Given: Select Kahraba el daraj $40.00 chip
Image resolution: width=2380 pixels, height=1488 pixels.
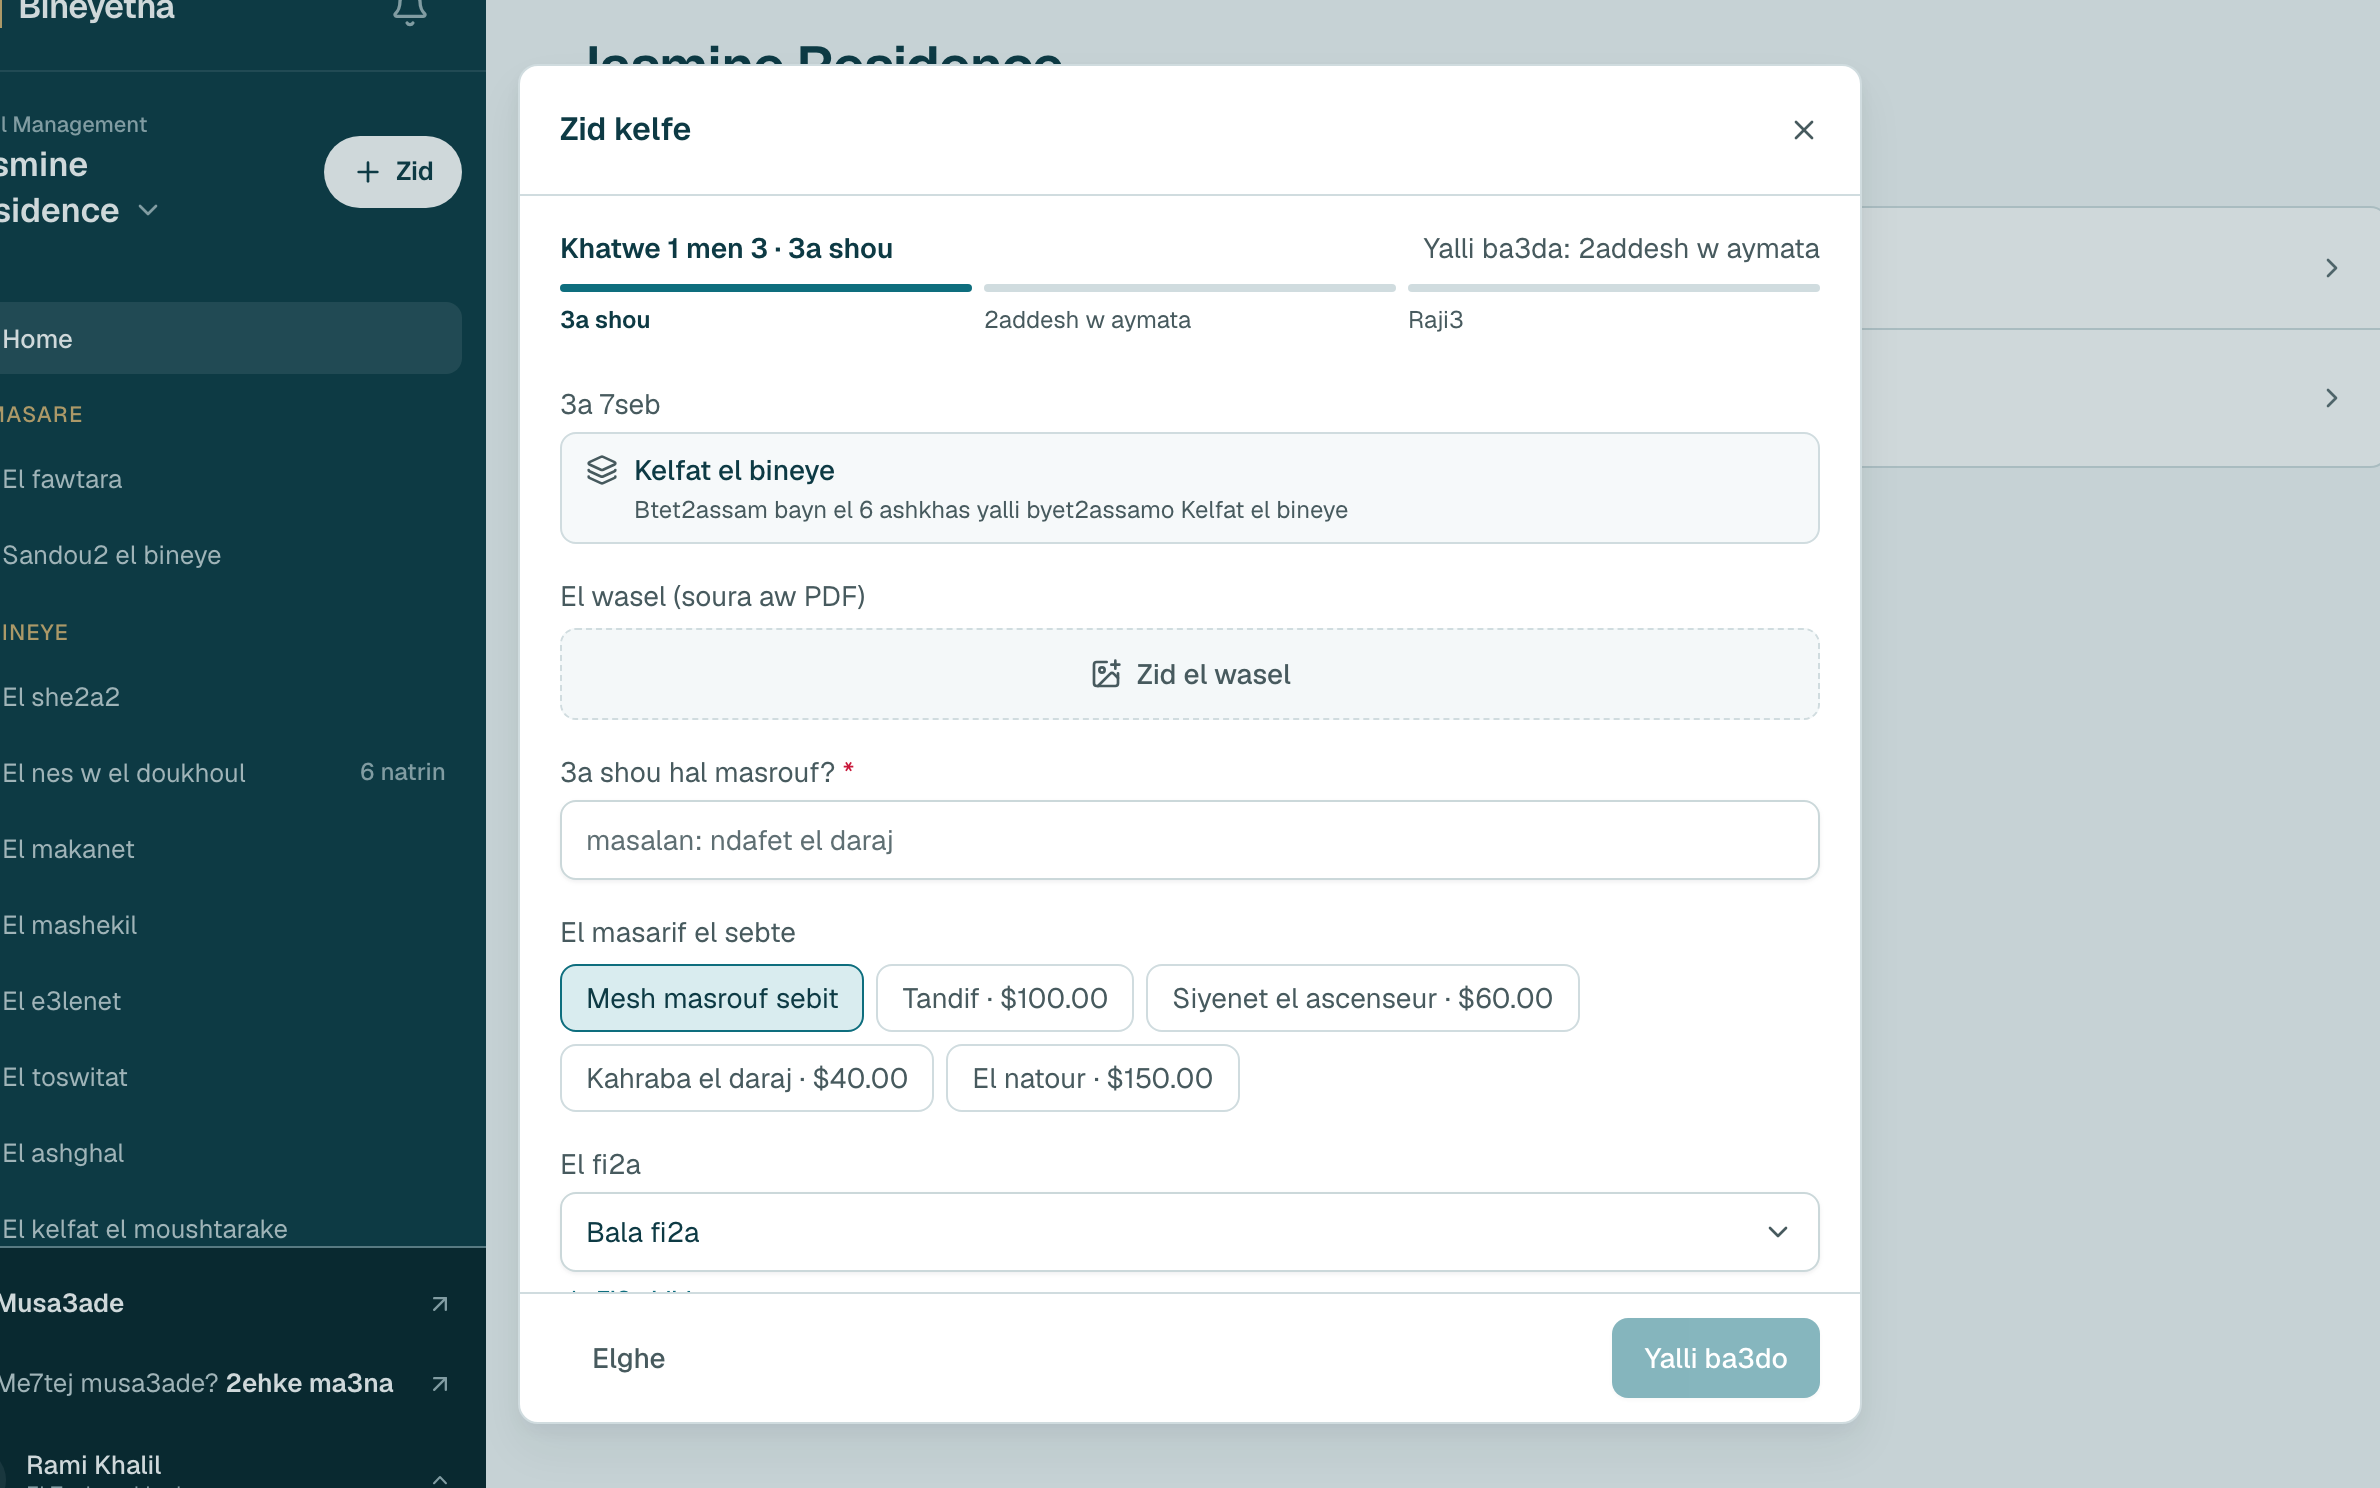Looking at the screenshot, I should pos(747,1078).
